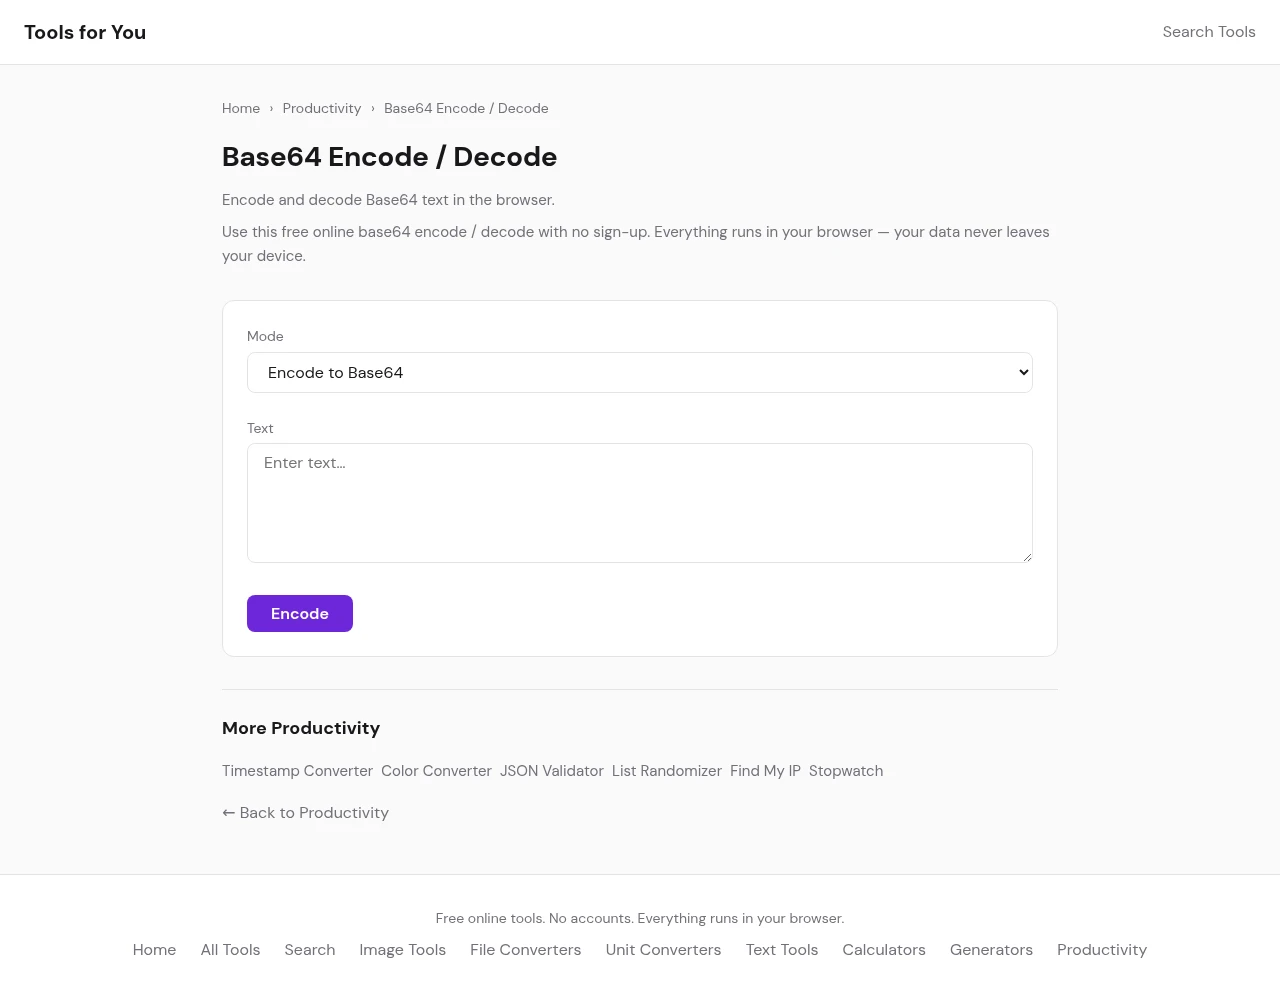Go to Tools for You homepage logo

(85, 32)
